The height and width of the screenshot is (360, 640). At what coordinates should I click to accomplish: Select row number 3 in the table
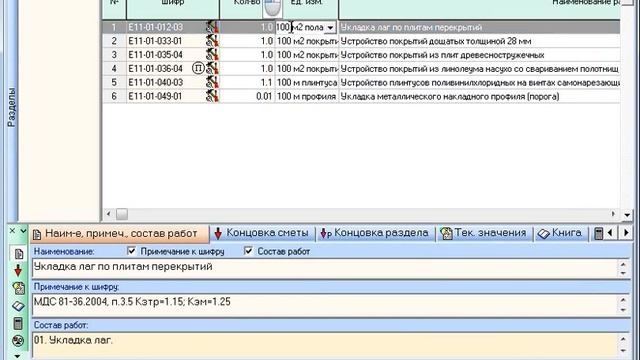114,55
